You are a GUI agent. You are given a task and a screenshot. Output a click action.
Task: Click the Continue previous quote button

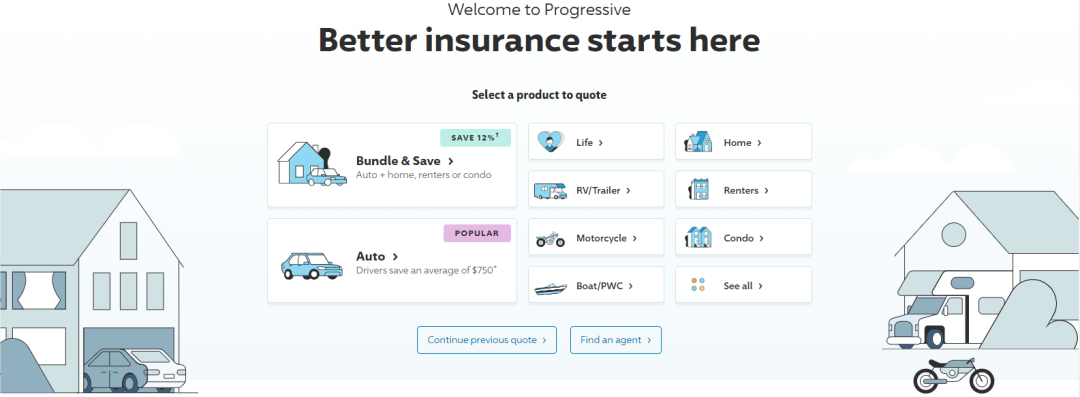pos(486,340)
